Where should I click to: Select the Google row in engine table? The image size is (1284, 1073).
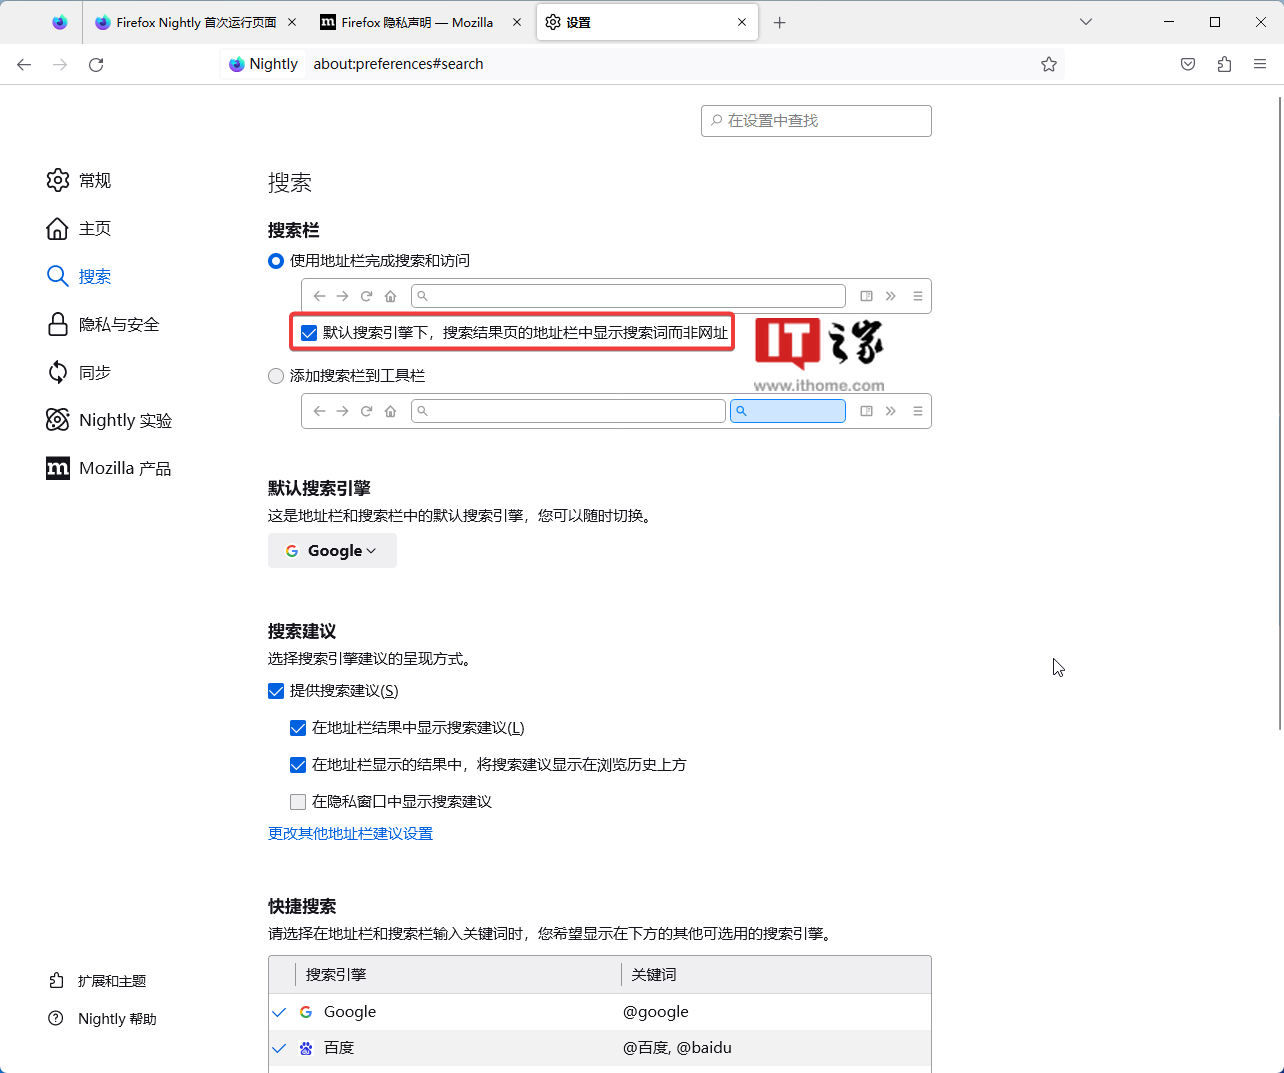coord(600,1012)
